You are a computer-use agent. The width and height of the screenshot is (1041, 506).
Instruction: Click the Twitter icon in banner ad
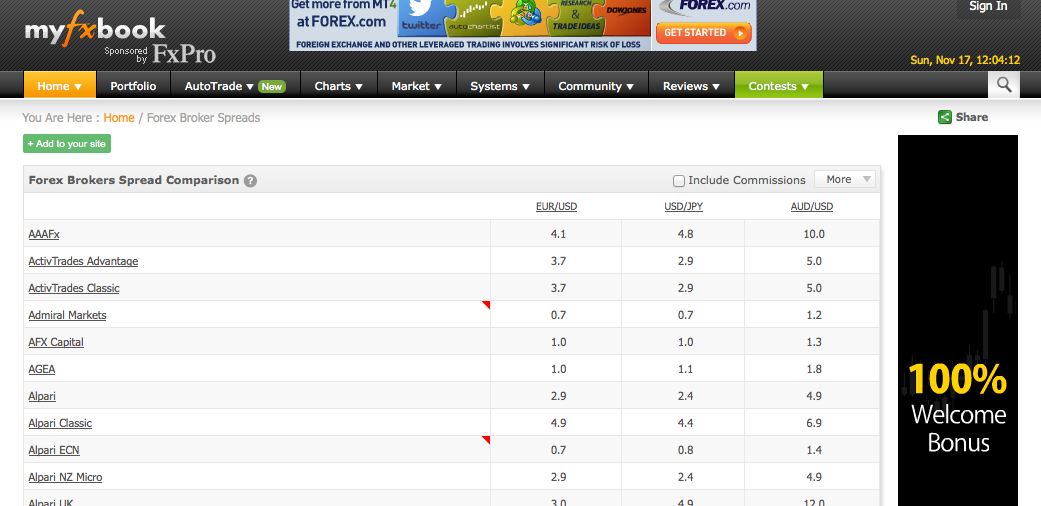[421, 18]
